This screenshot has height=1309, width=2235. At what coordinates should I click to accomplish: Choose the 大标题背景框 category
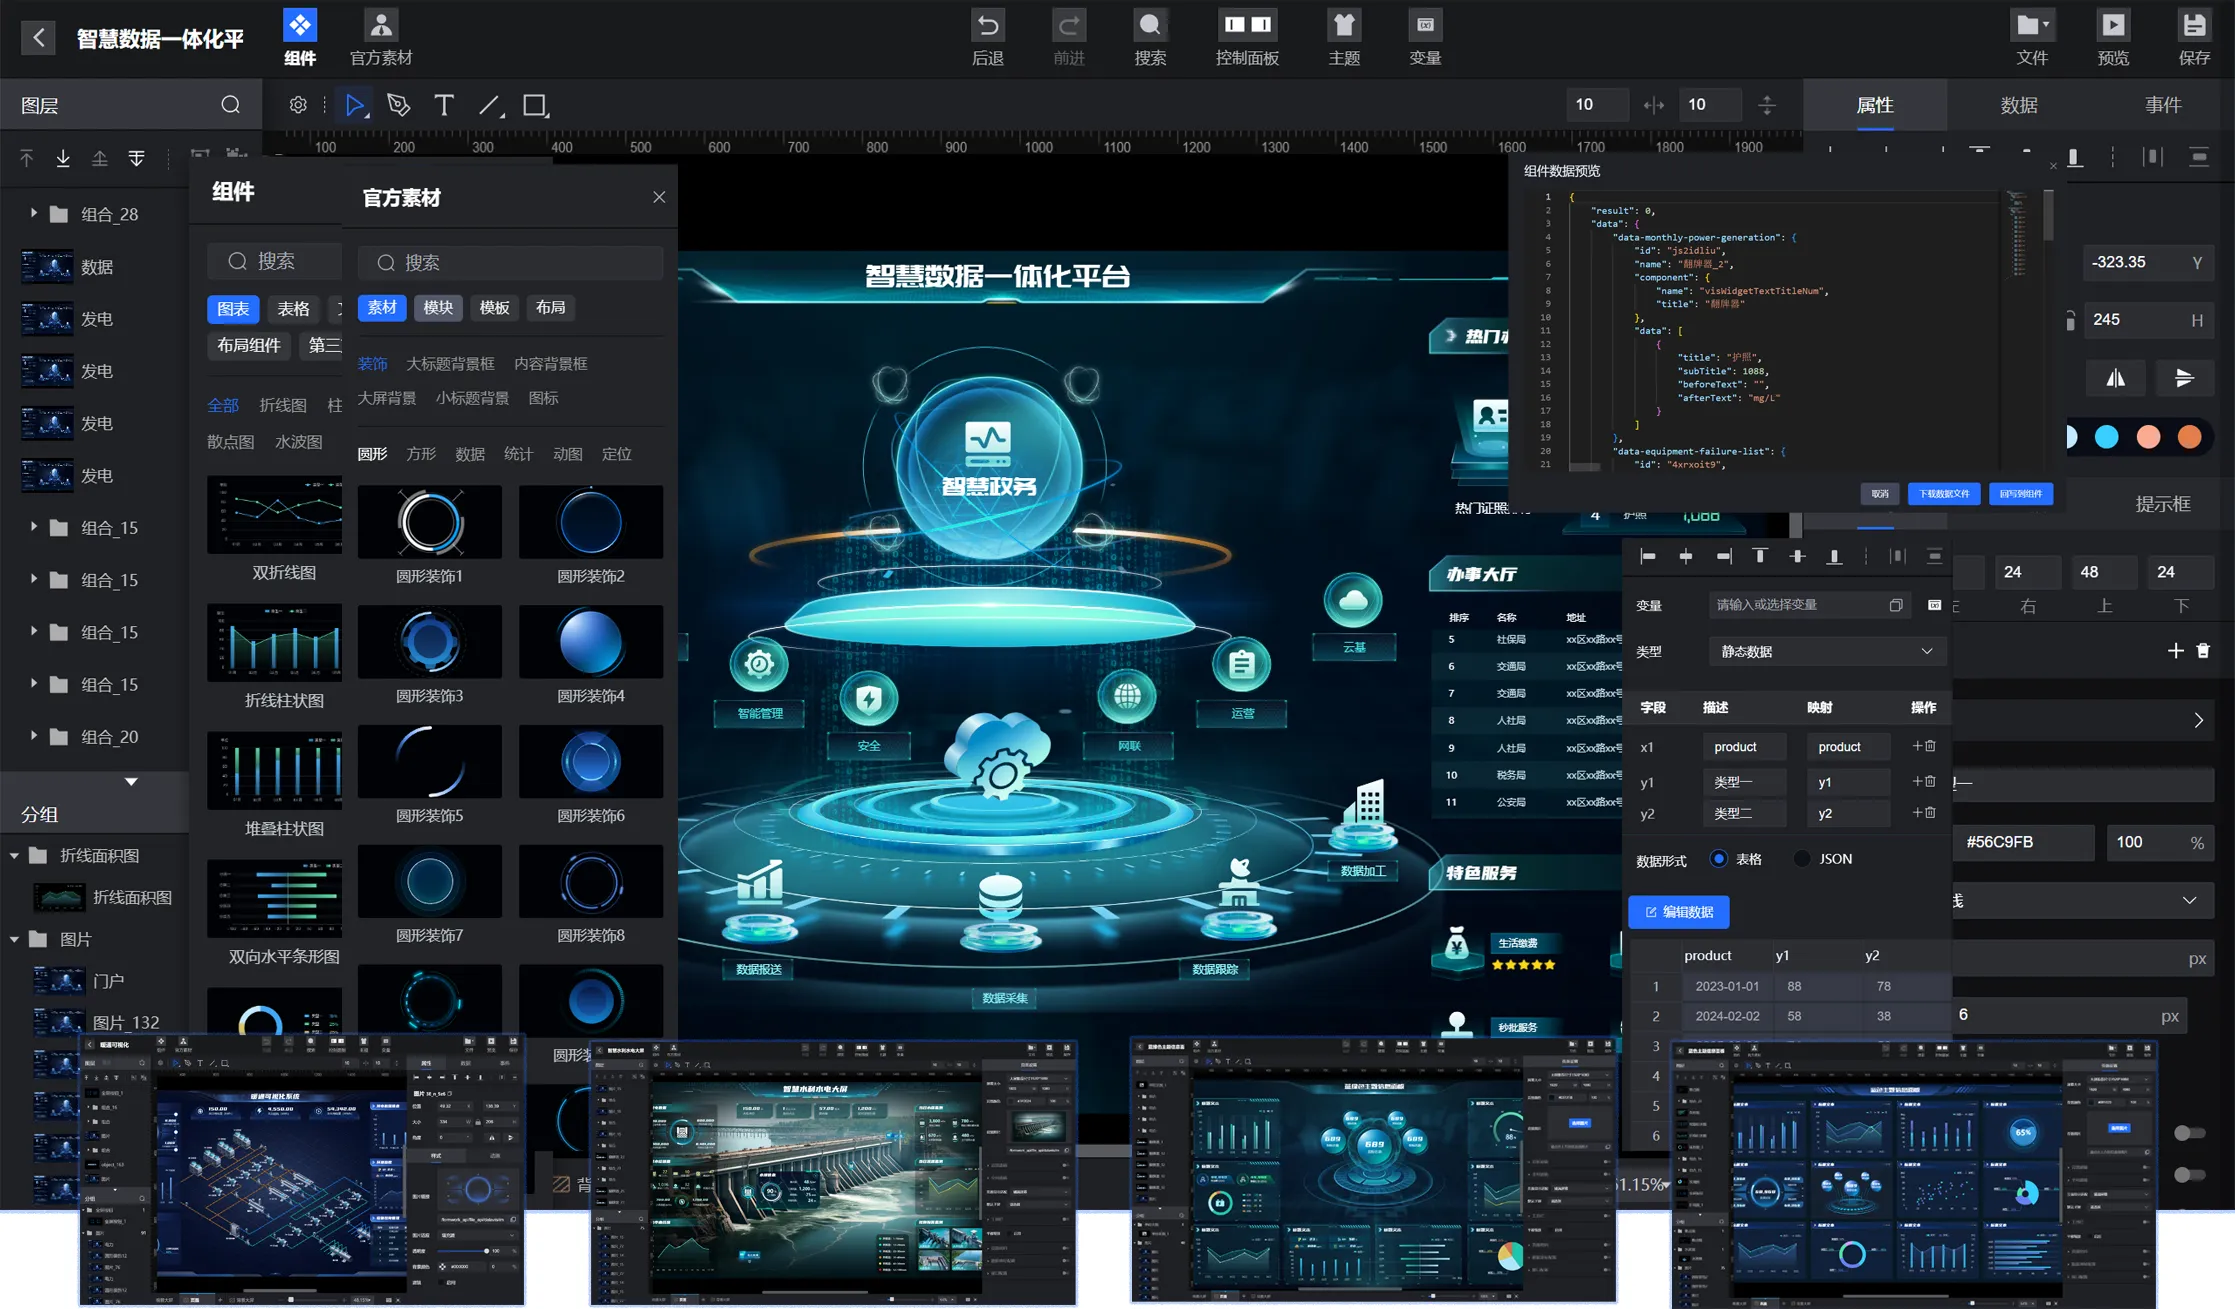450,363
